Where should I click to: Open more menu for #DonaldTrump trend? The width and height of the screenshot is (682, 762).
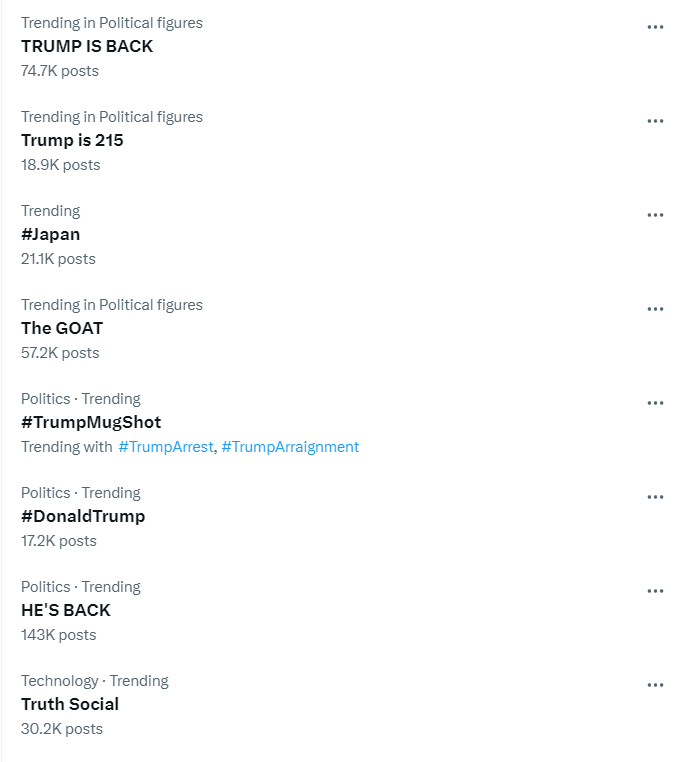pos(655,497)
